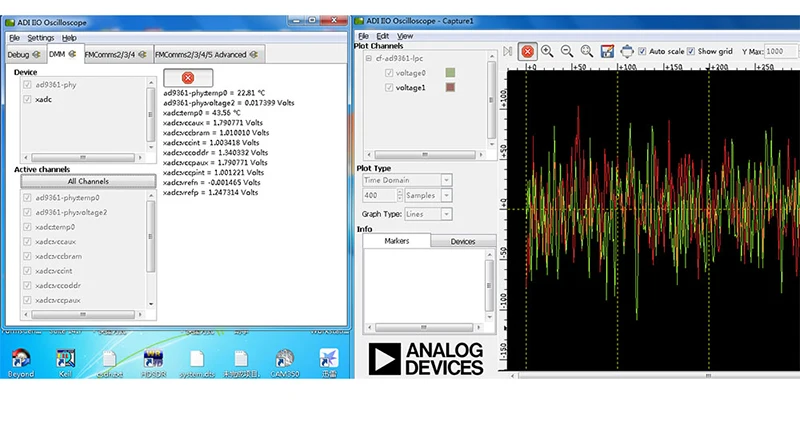Click the Device list horizontal scrollbar
The height and width of the screenshot is (435, 800).
[83, 158]
